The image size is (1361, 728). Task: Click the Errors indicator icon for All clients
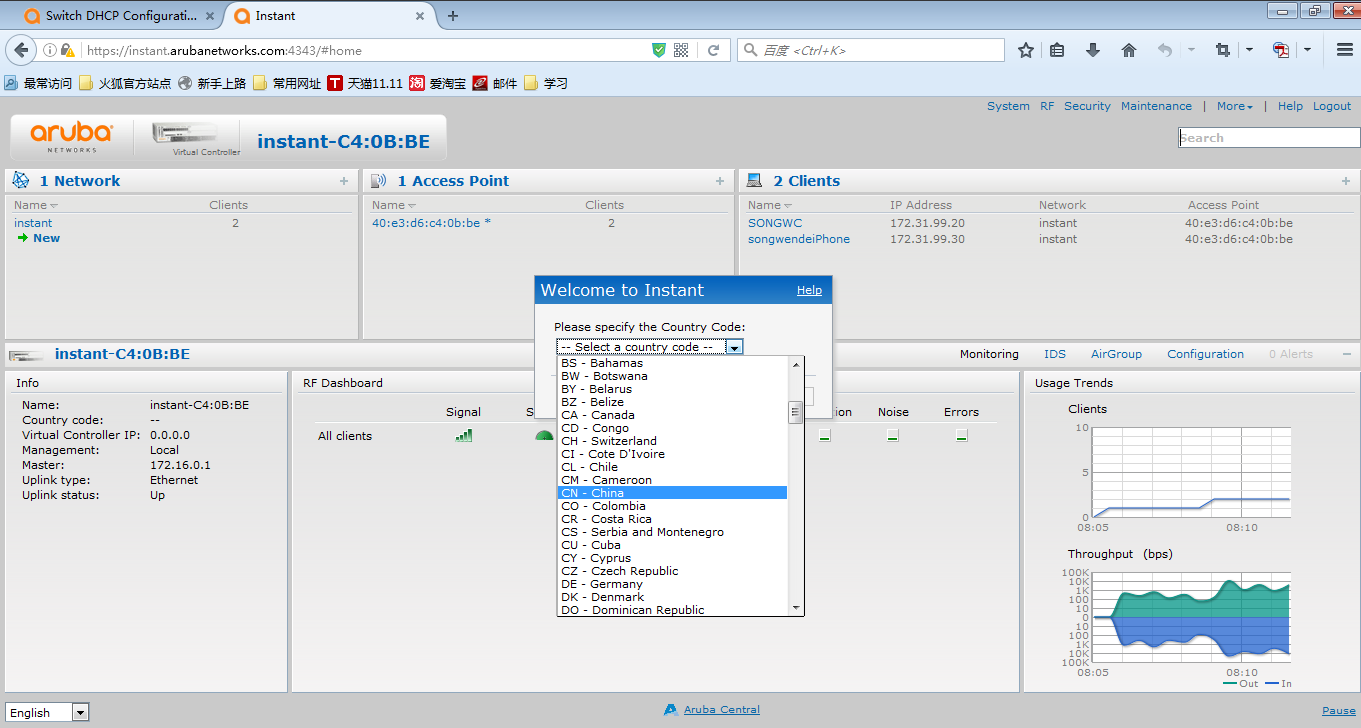pos(961,435)
